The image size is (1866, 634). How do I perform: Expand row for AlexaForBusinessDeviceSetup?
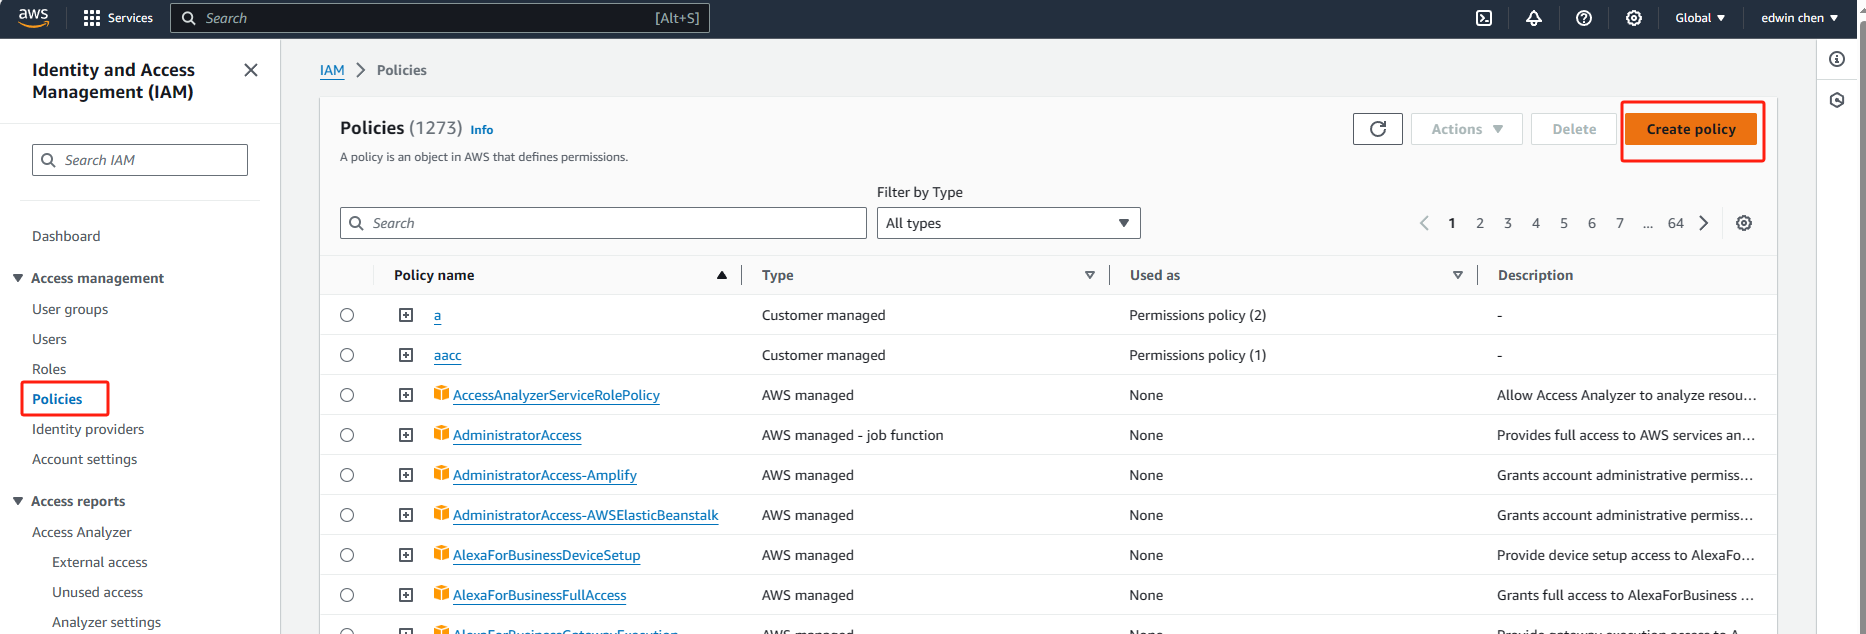[406, 555]
